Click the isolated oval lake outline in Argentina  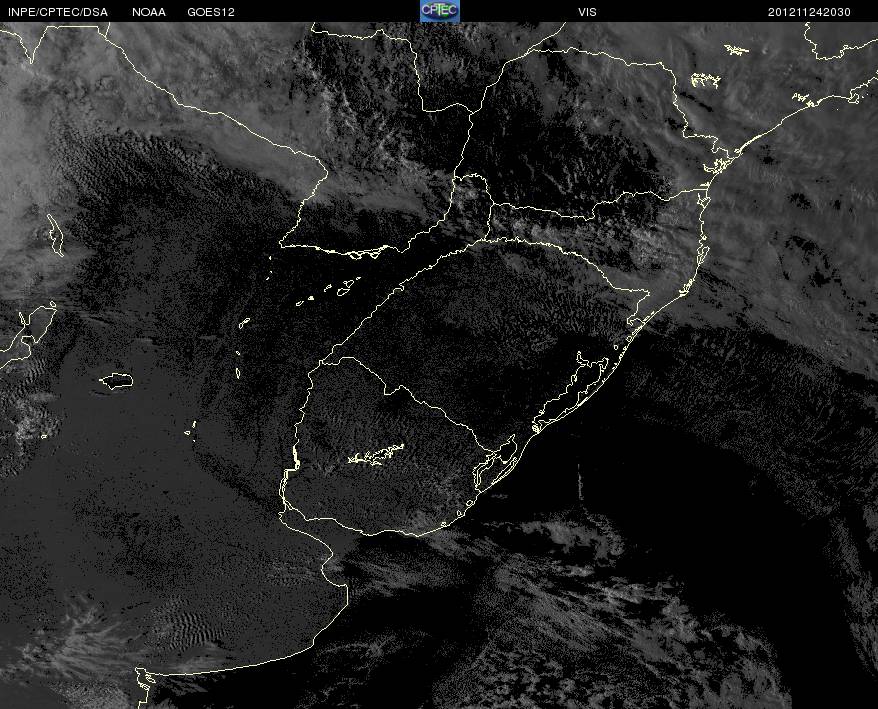point(116,381)
